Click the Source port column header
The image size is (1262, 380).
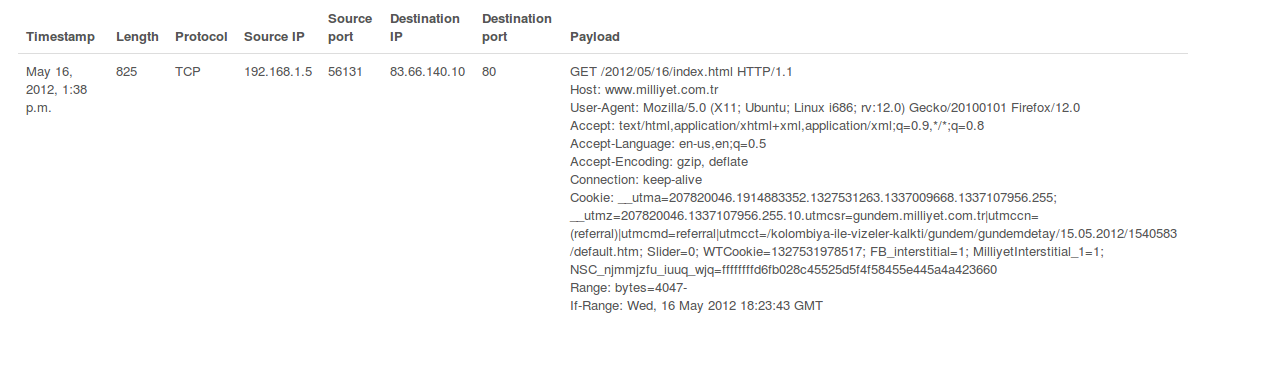[x=350, y=28]
